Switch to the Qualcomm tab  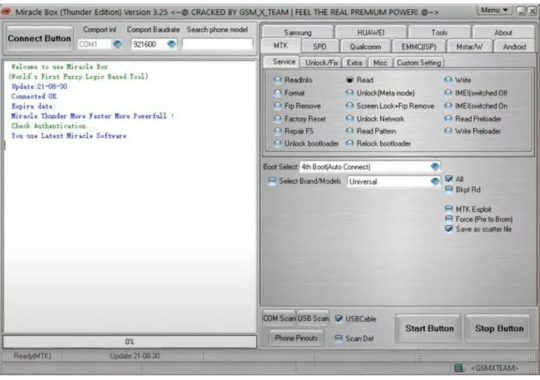click(365, 46)
